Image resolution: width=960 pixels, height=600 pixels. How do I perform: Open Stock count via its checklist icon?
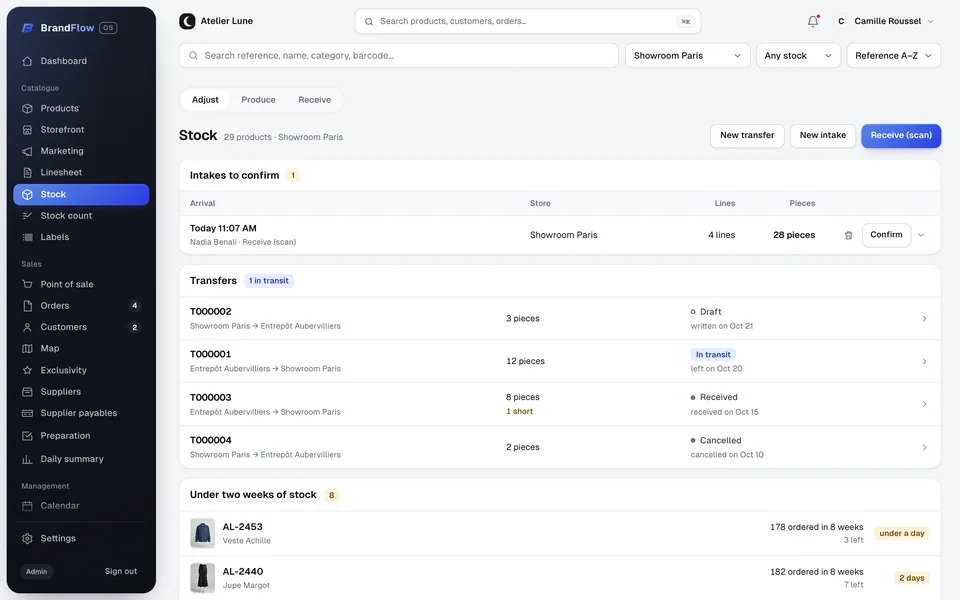27,216
